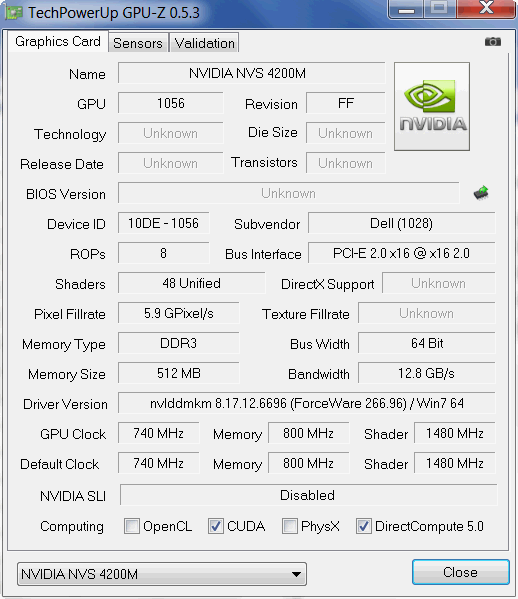Toggle the PhysX checkbox
The height and width of the screenshot is (599, 518).
pyautogui.click(x=290, y=526)
